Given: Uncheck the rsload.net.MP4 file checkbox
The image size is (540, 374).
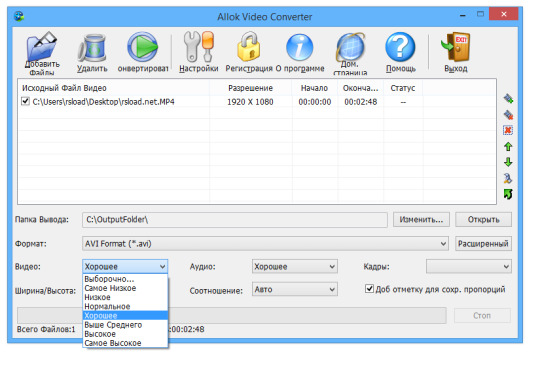Looking at the screenshot, I should [25, 101].
